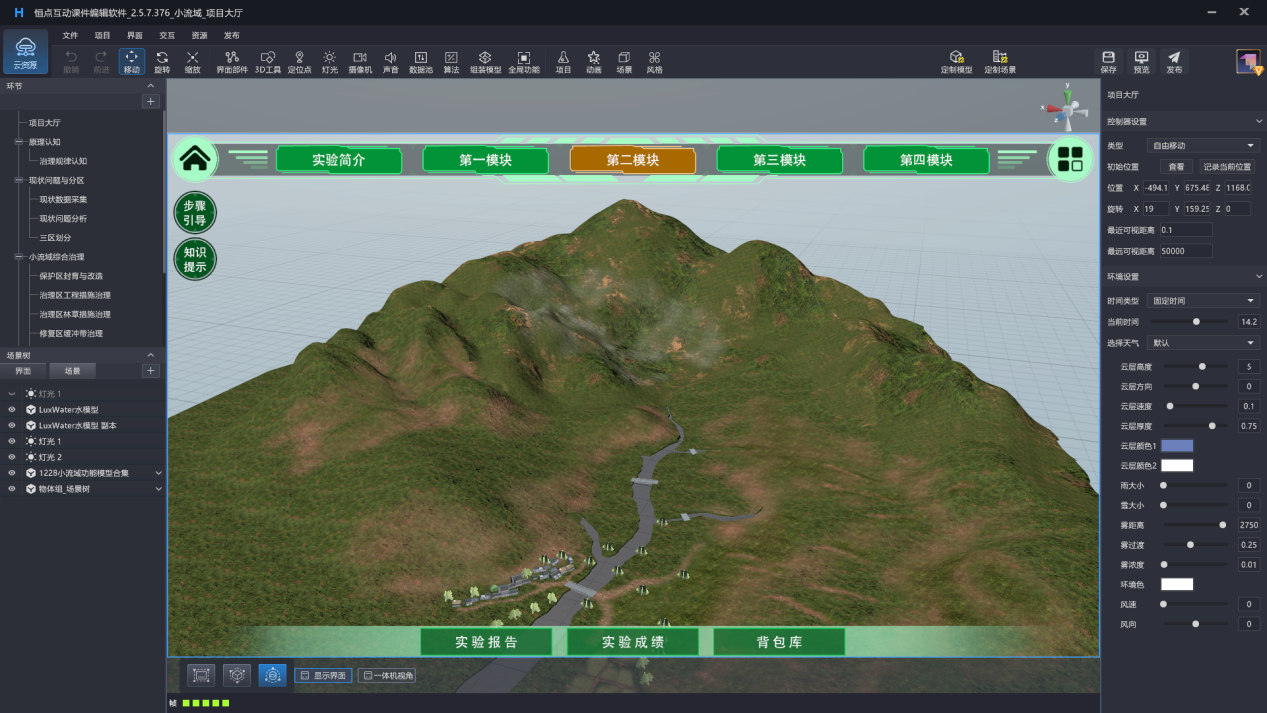Toggle visibility of 灯光 2

(12, 457)
